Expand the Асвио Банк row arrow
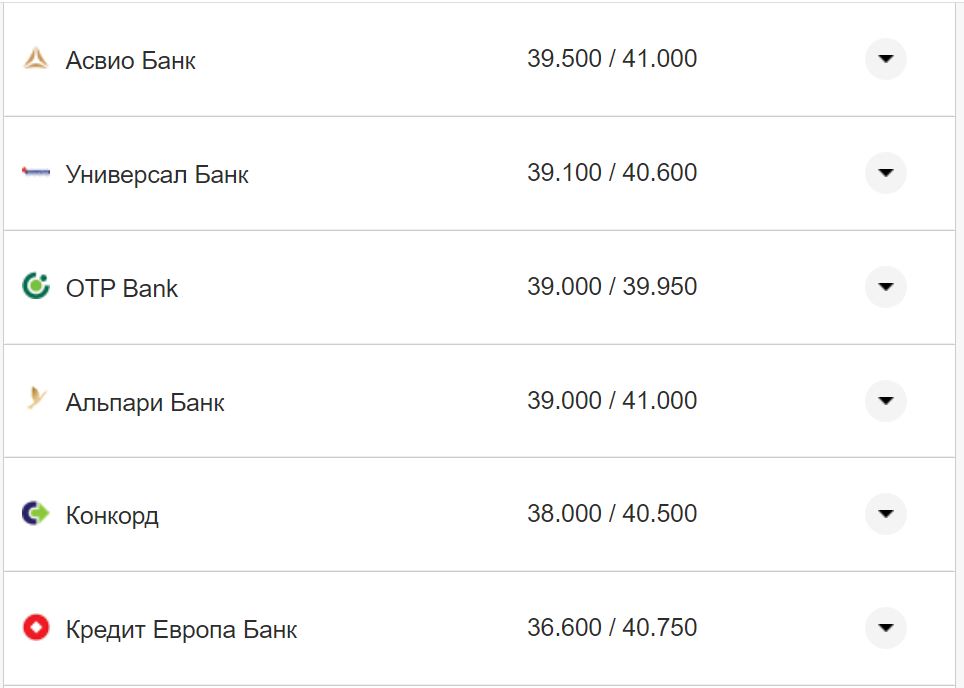The width and height of the screenshot is (964, 688). point(885,59)
